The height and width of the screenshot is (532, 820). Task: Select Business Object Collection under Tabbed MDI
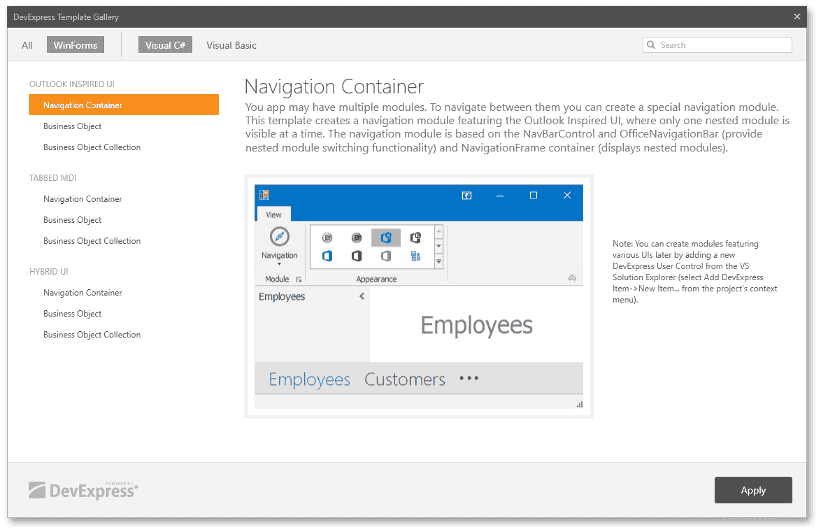92,241
